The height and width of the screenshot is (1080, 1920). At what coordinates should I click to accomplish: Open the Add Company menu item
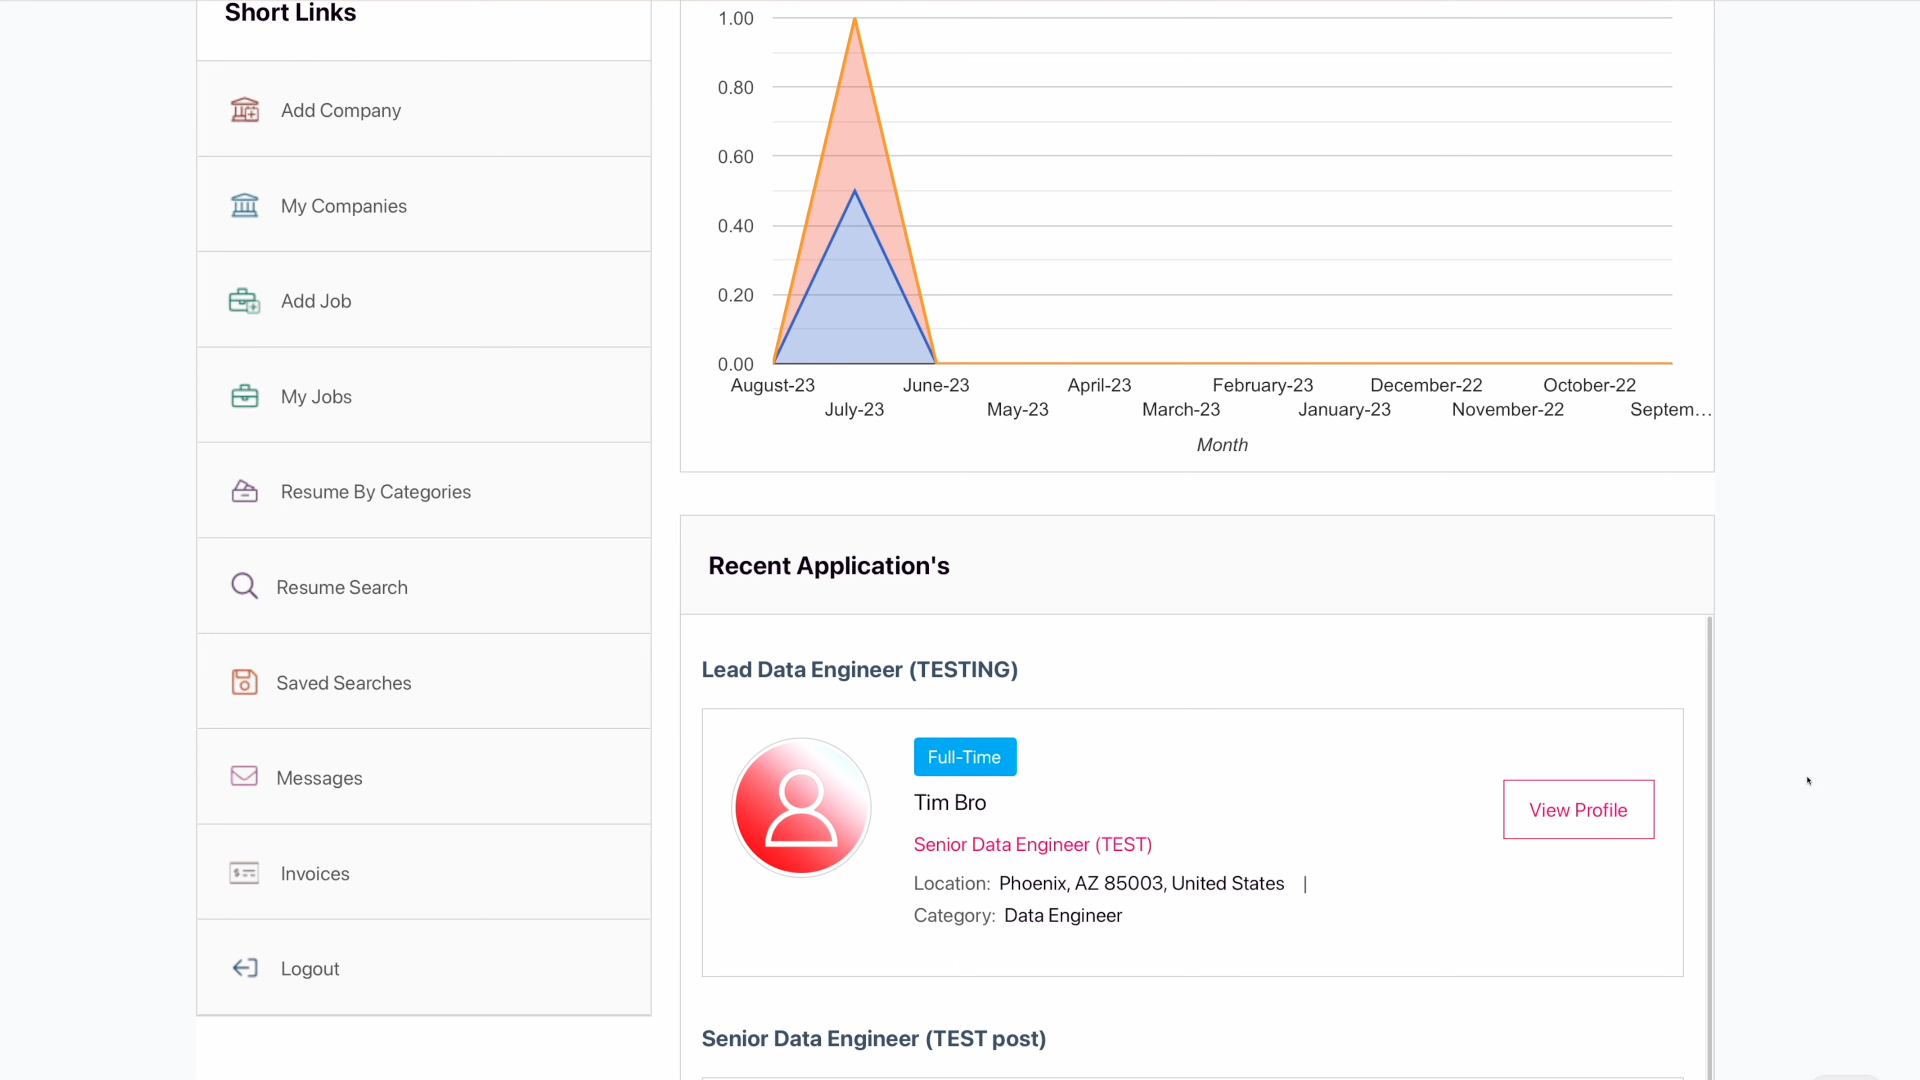click(x=340, y=110)
